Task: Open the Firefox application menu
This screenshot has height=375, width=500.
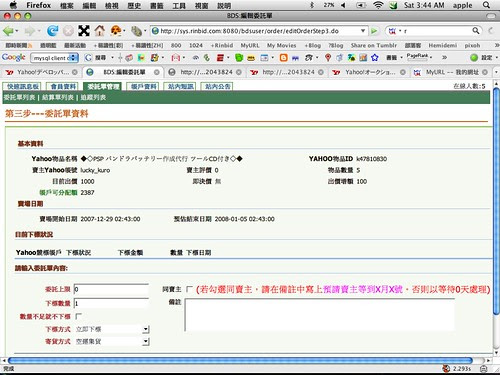Action: pyautogui.click(x=39, y=5)
